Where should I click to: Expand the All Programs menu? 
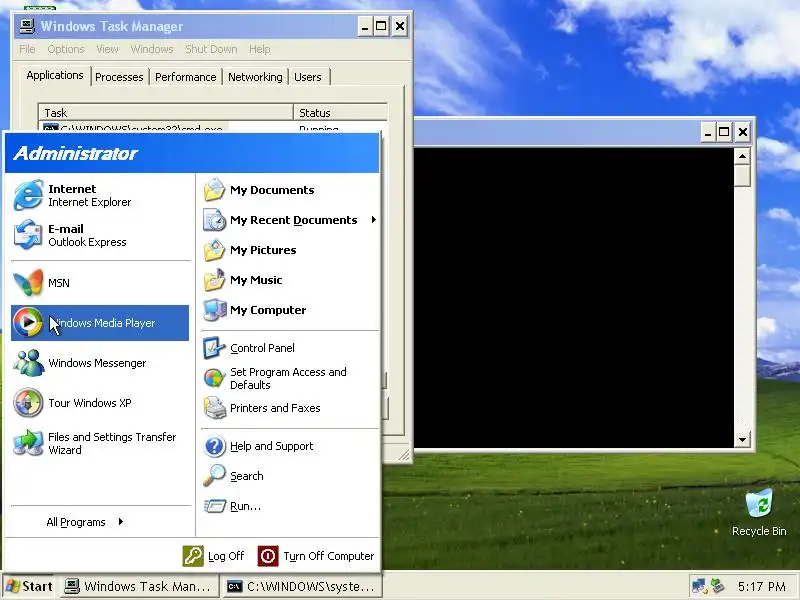(85, 522)
